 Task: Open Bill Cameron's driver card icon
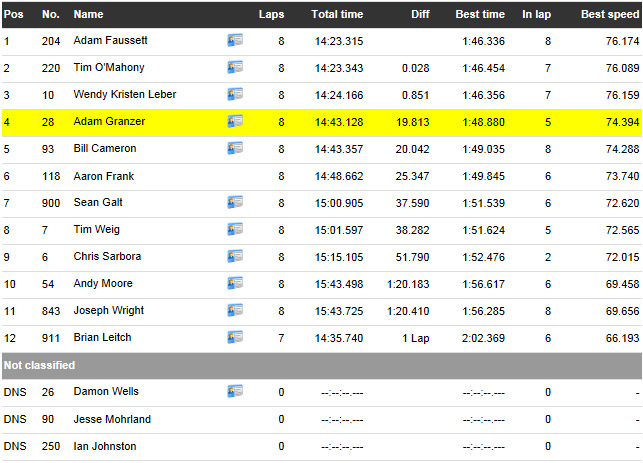[x=235, y=149]
